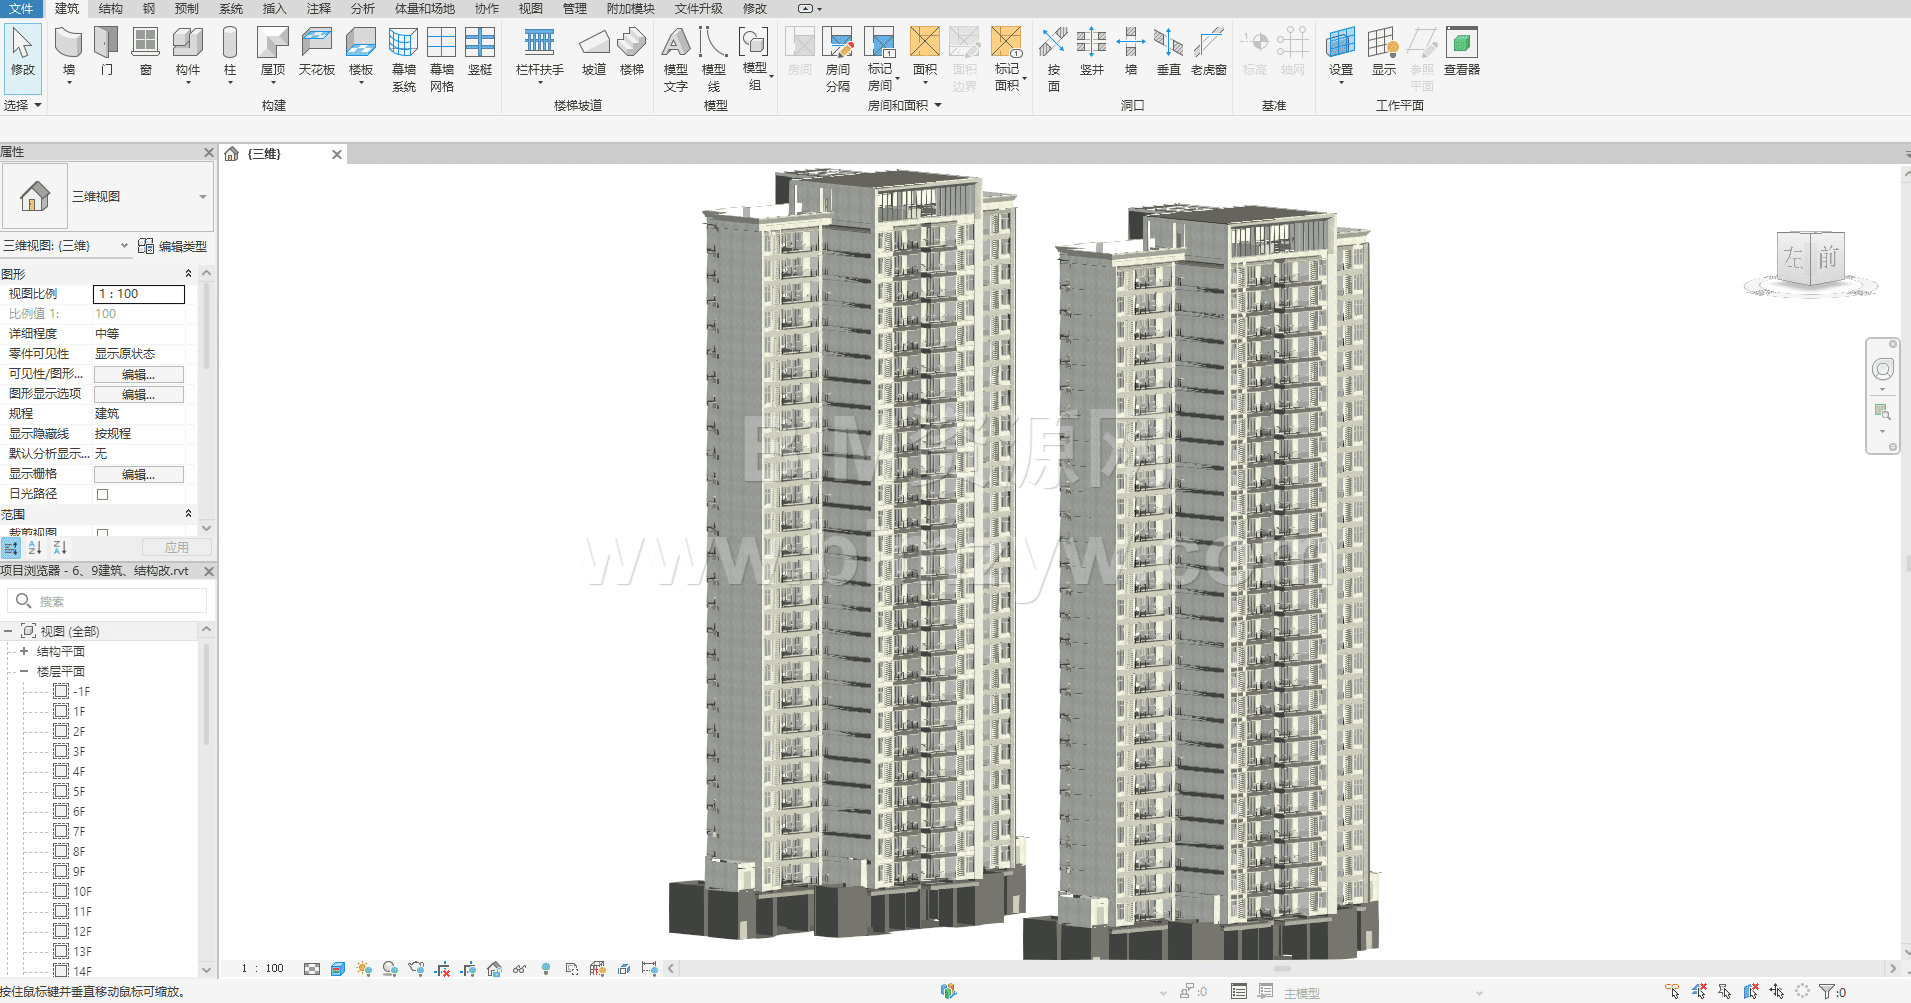
Task: Expand the 结构平面 tree node
Action: (24, 651)
